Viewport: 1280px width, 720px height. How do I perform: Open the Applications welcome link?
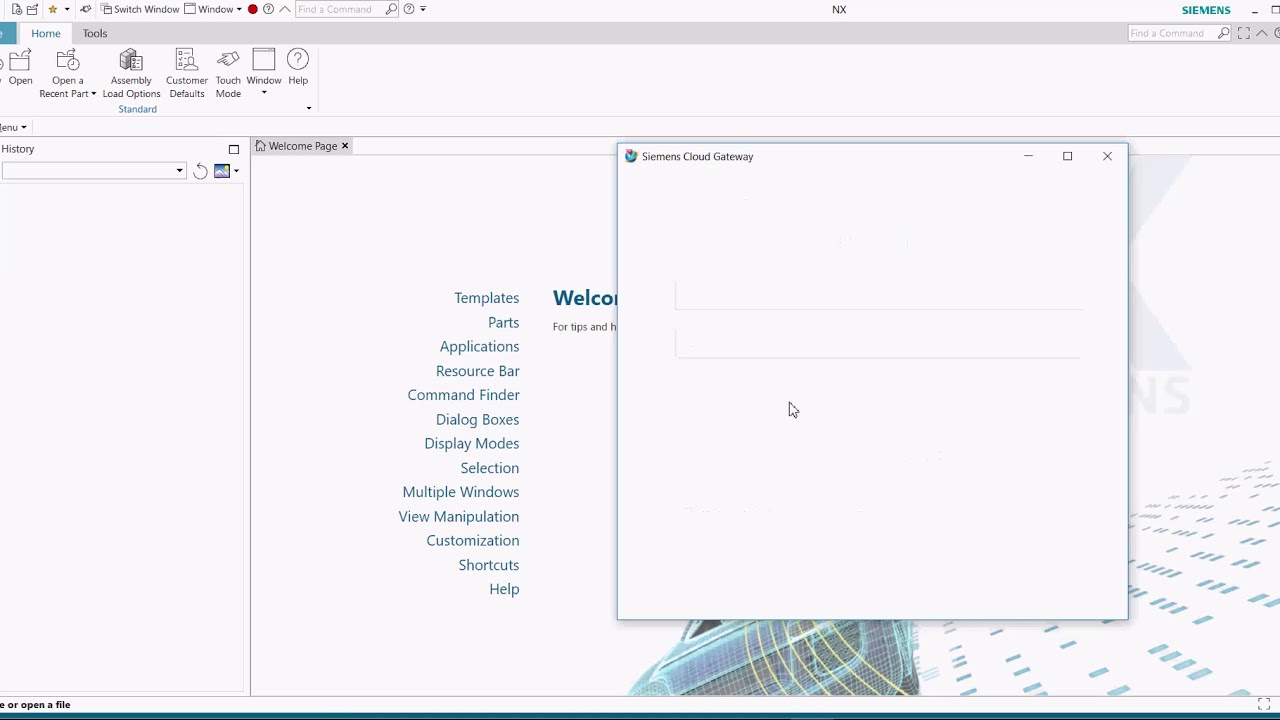pos(479,346)
